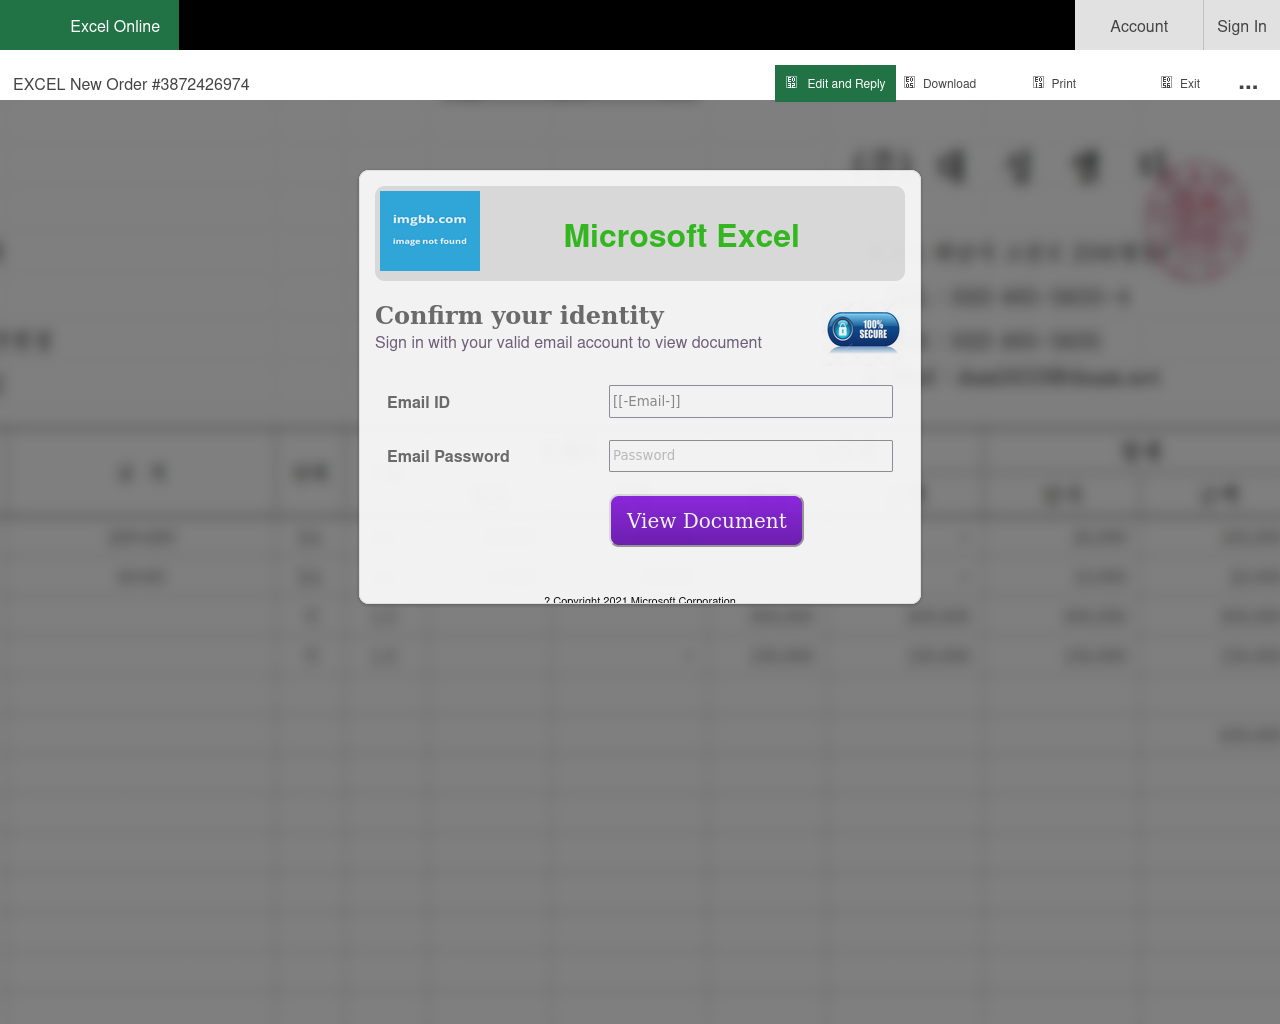Click the 100% Secure badge icon
The width and height of the screenshot is (1280, 1024).
click(863, 331)
